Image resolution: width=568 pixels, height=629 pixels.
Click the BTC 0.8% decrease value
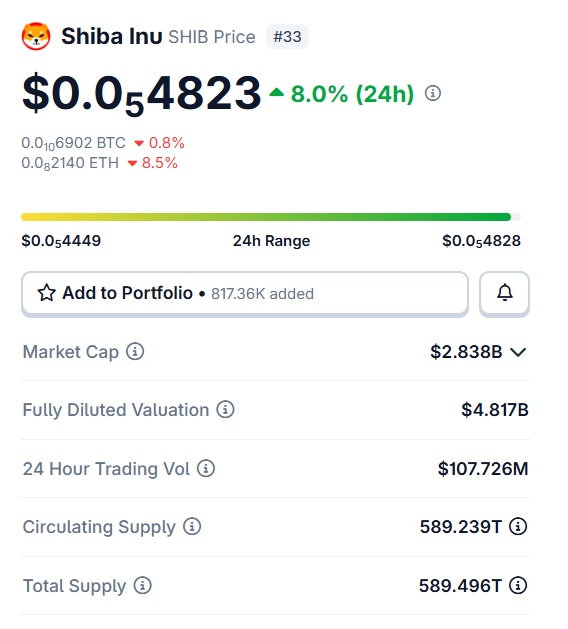(166, 143)
